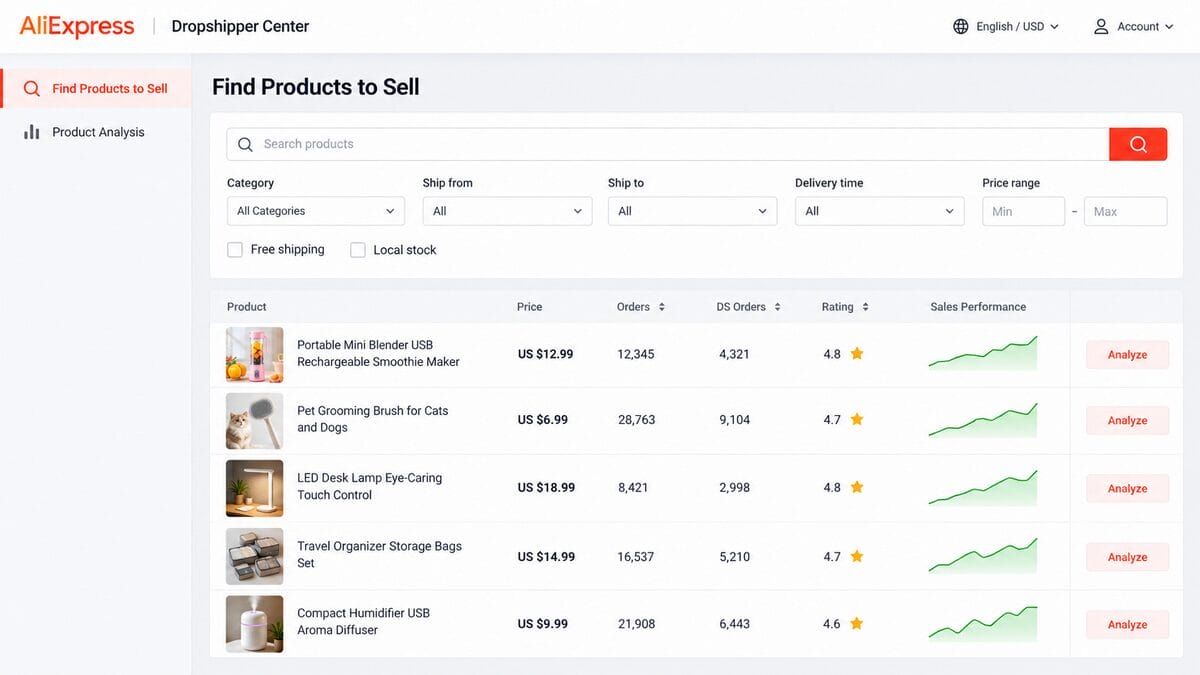Click the US $6.99 price
The height and width of the screenshot is (675, 1200).
click(542, 420)
